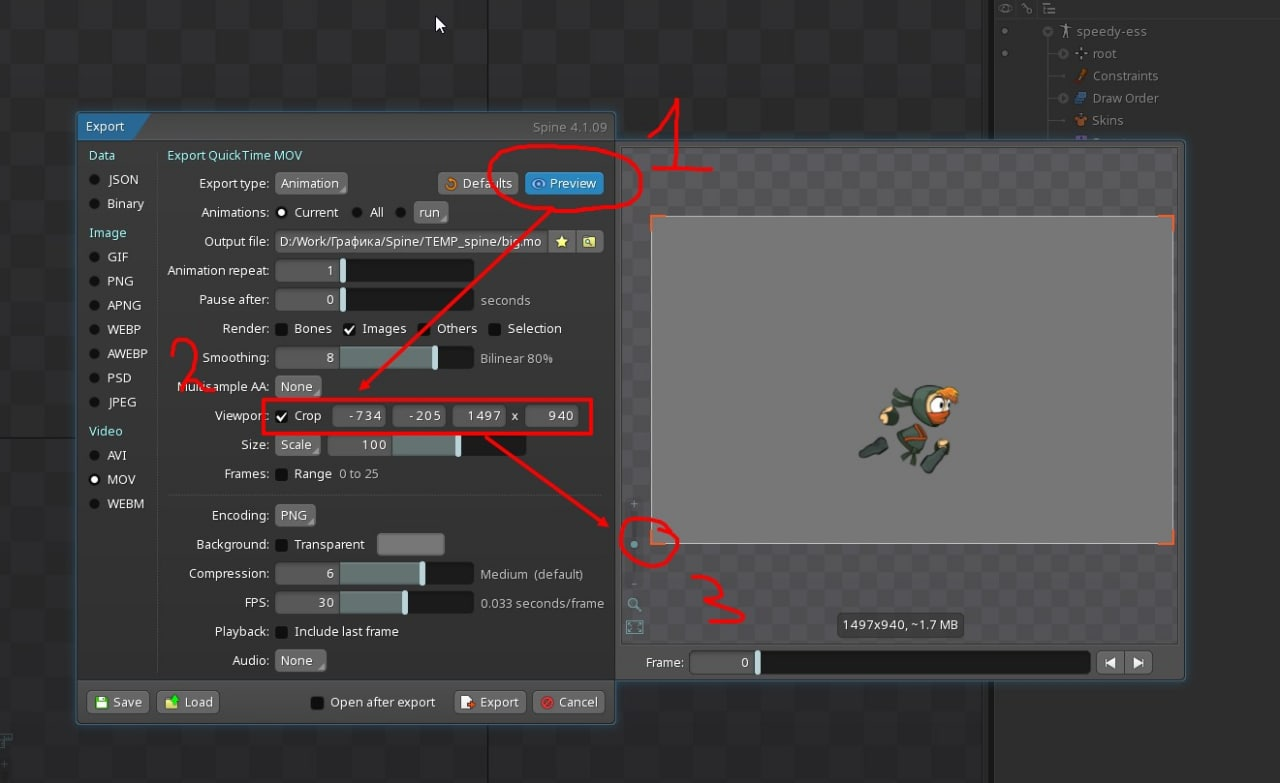The height and width of the screenshot is (783, 1280).
Task: Toggle visibility dot for speedy-ess
Action: [x=1005, y=31]
